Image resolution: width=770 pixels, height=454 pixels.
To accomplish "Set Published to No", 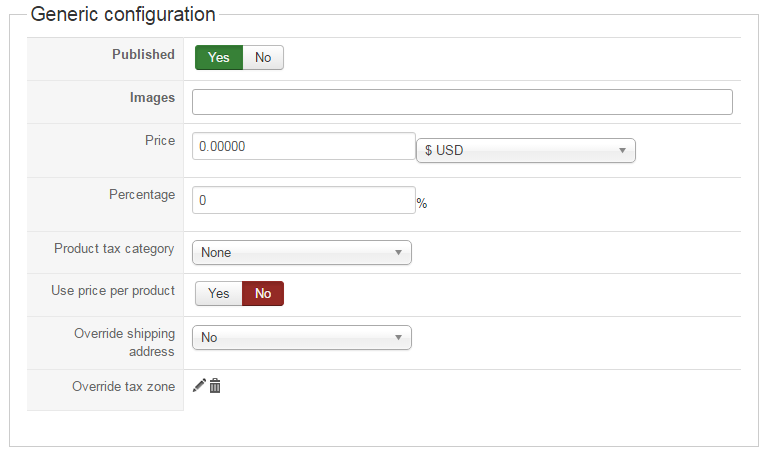I will [263, 58].
